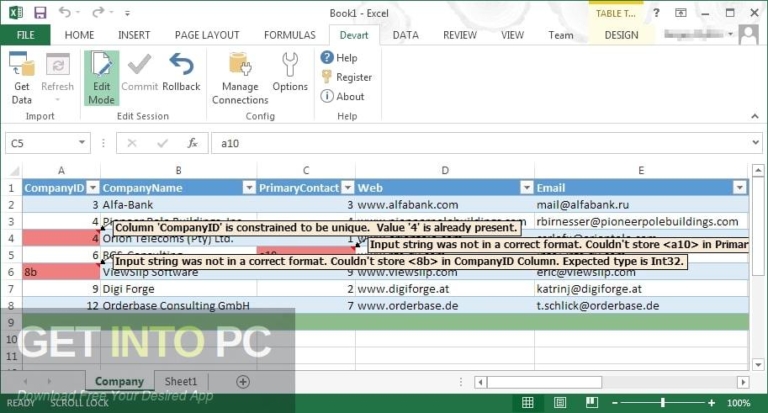
Task: Switch to Page Break Preview in status bar
Action: point(592,403)
